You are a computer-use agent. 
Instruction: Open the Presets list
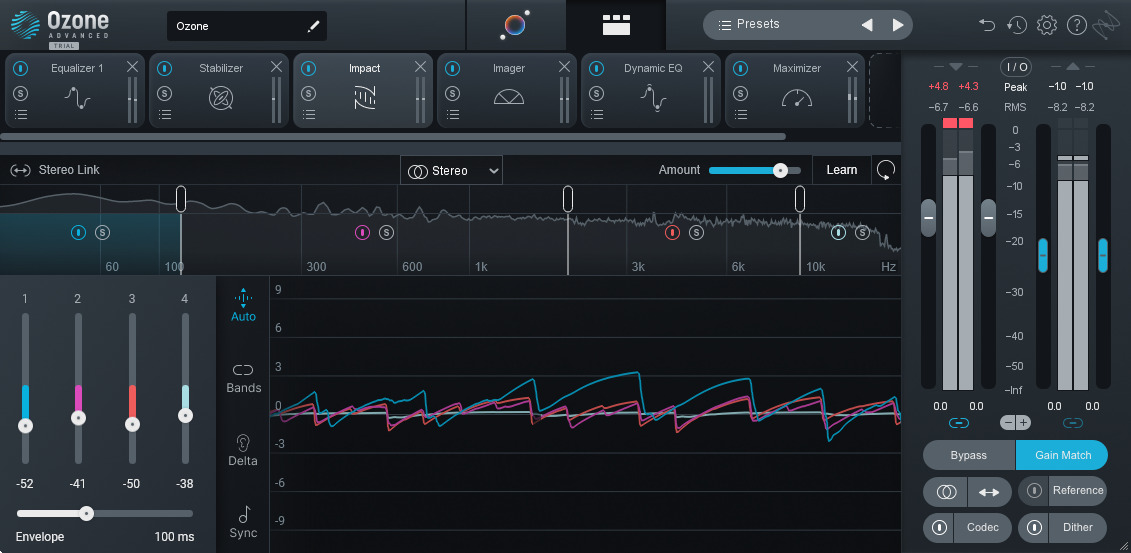tap(749, 25)
